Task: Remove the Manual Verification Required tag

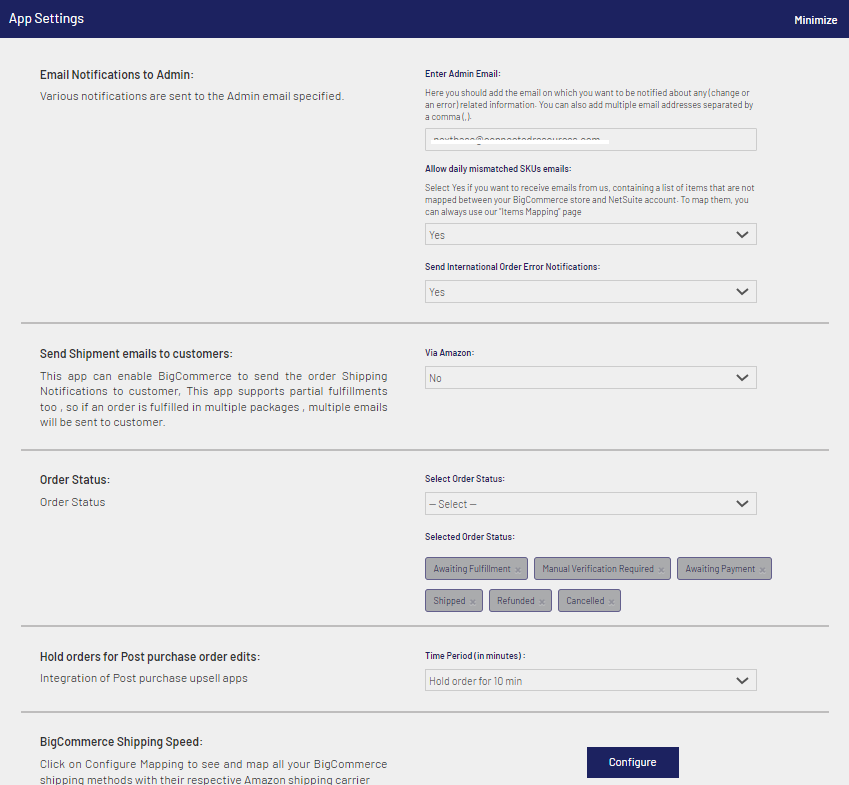Action: tap(661, 570)
